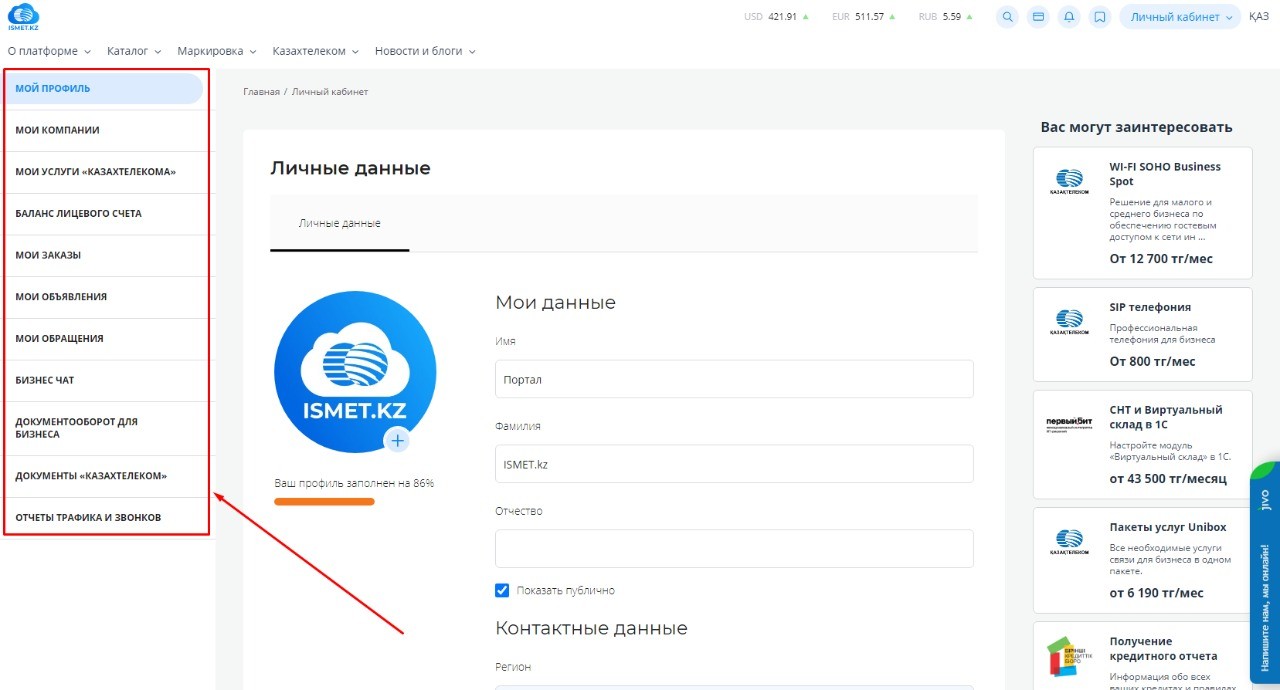This screenshot has width=1280, height=690.
Task: Open the Jivo online chat widget
Action: 1265,570
